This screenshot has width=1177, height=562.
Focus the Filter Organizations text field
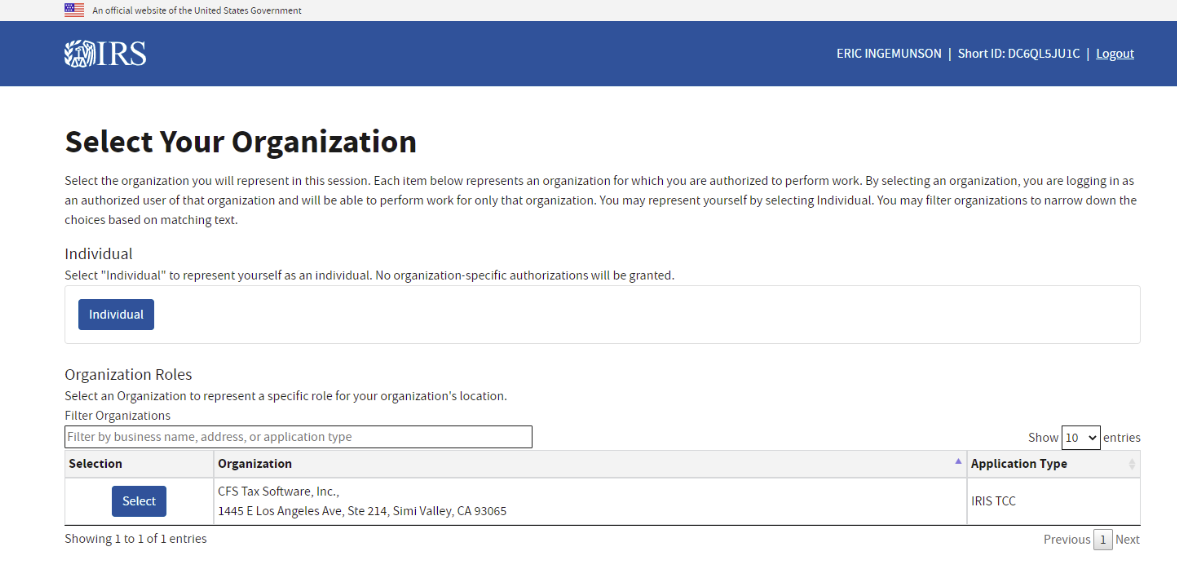coord(299,437)
